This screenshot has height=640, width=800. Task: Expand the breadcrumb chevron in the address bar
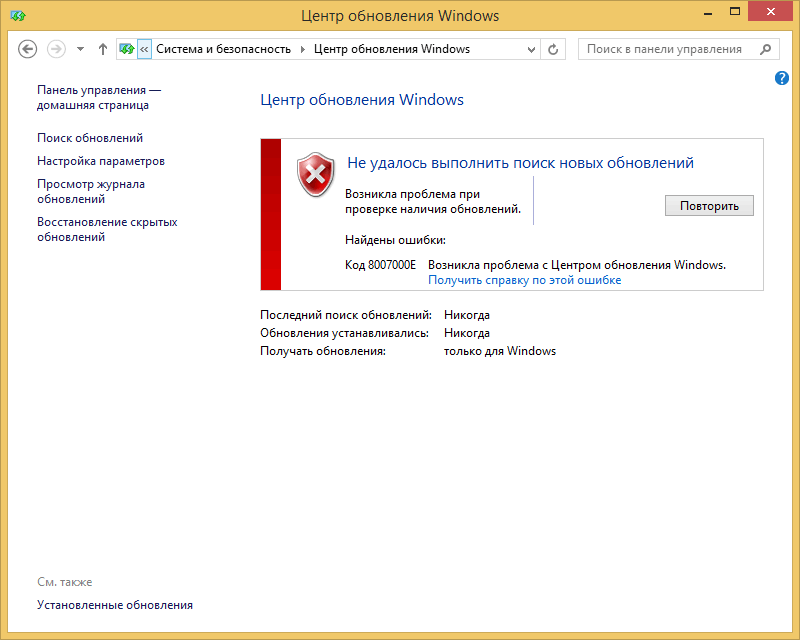144,50
